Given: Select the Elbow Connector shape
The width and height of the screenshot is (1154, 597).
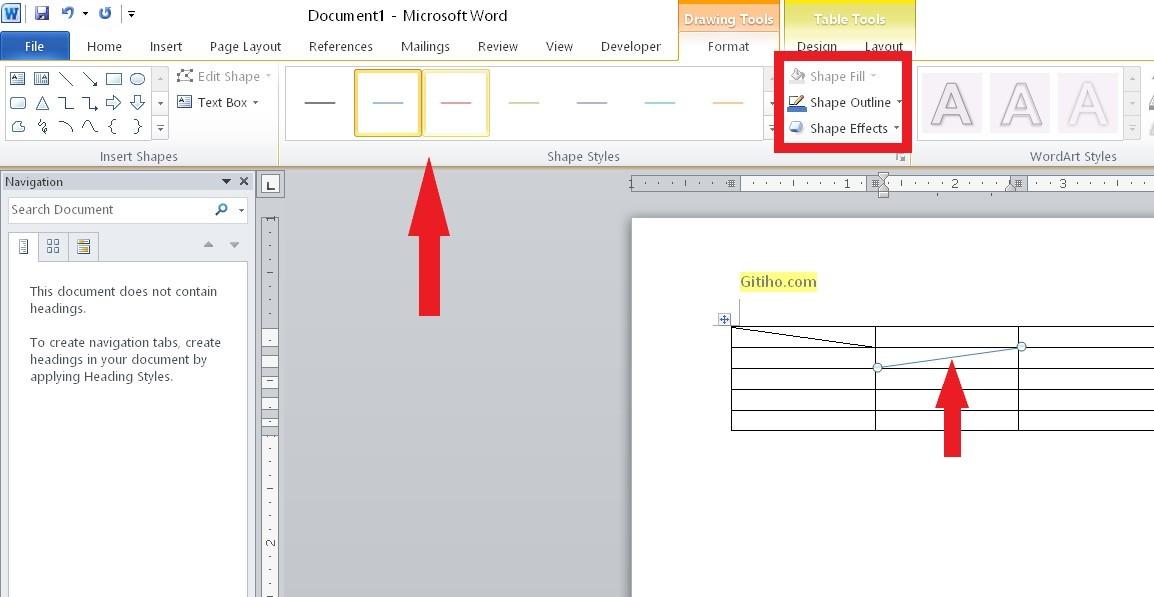Looking at the screenshot, I should tap(66, 102).
